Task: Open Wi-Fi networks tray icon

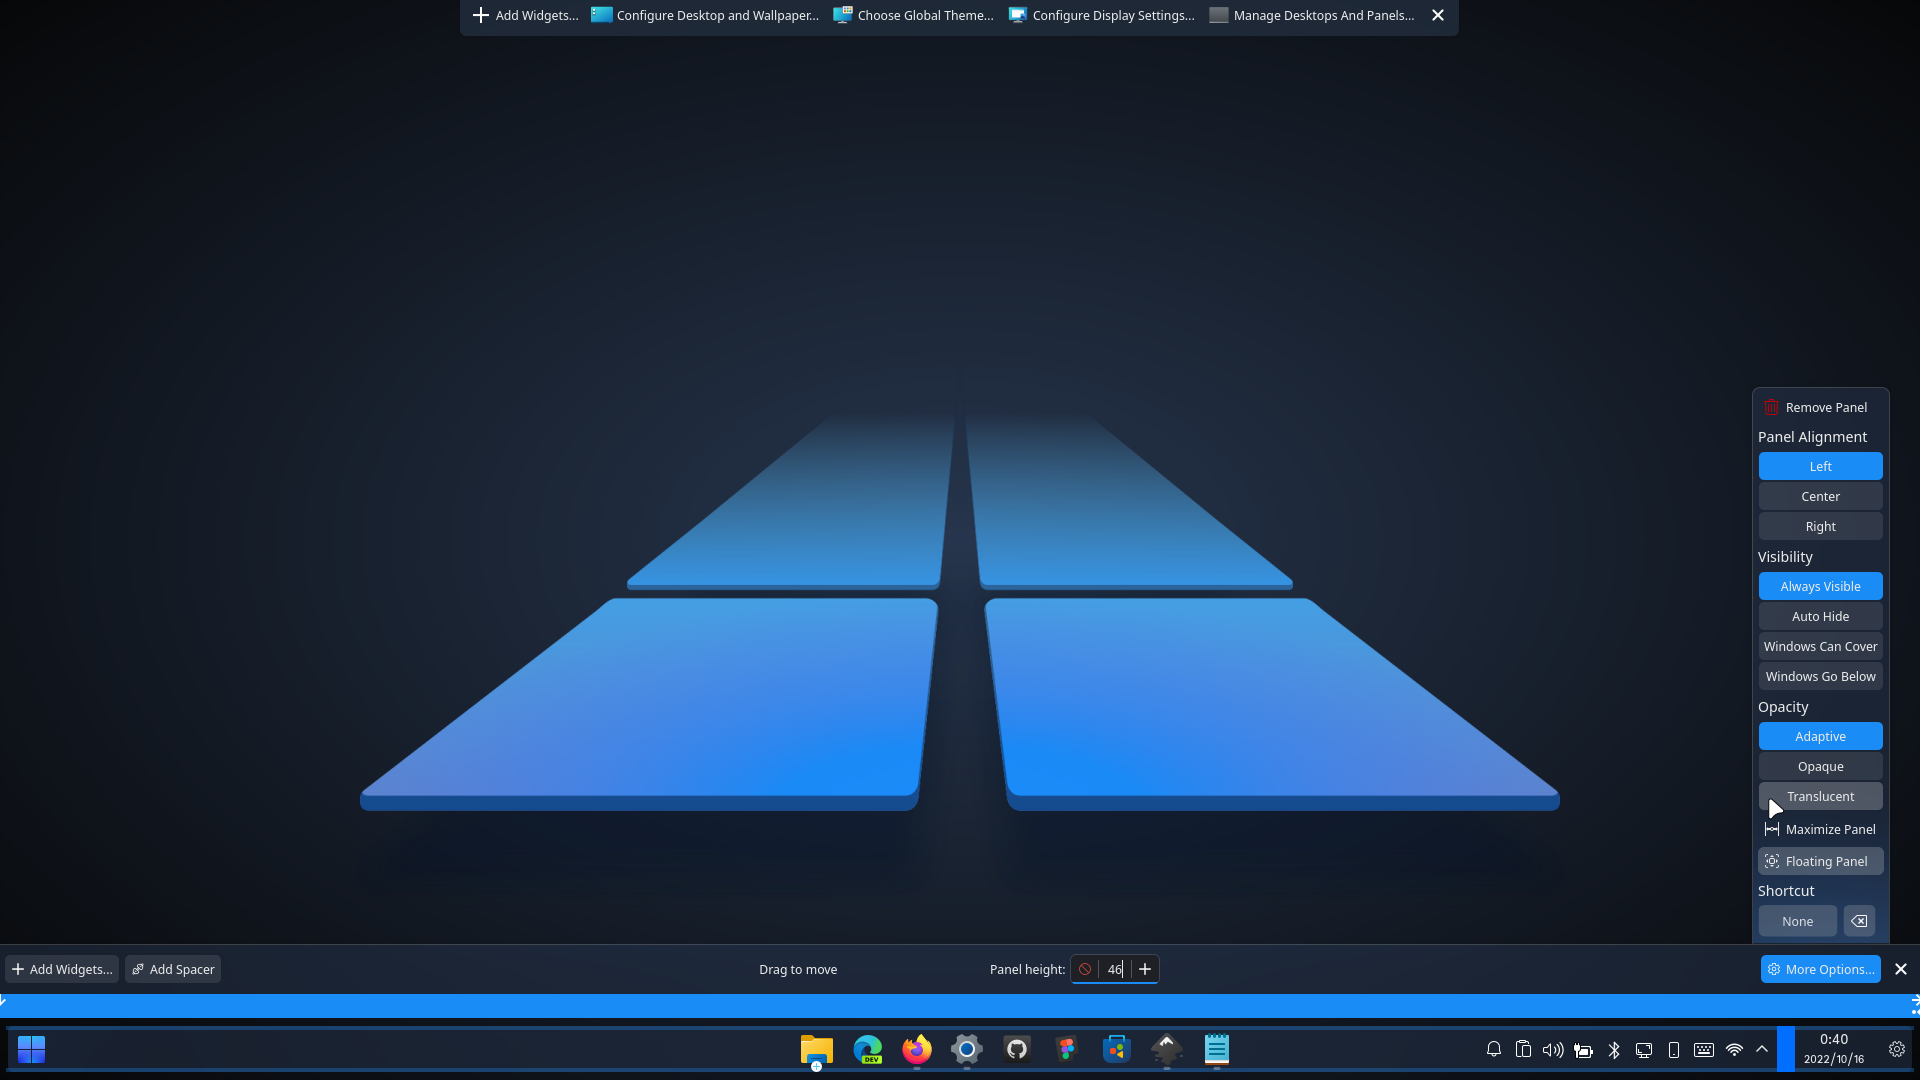Action: [1734, 1049]
